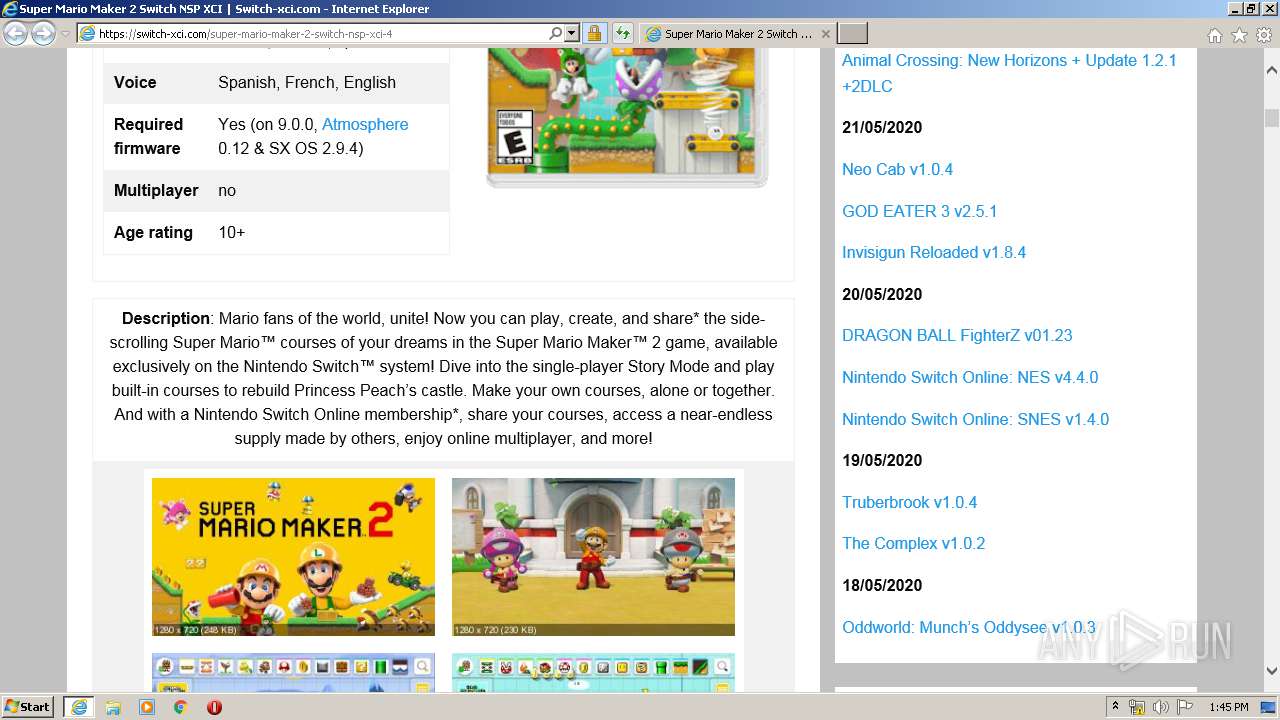Open the Super Mario Maker 2 logo screenshot
Screen dimensions: 1280x720
coord(293,556)
